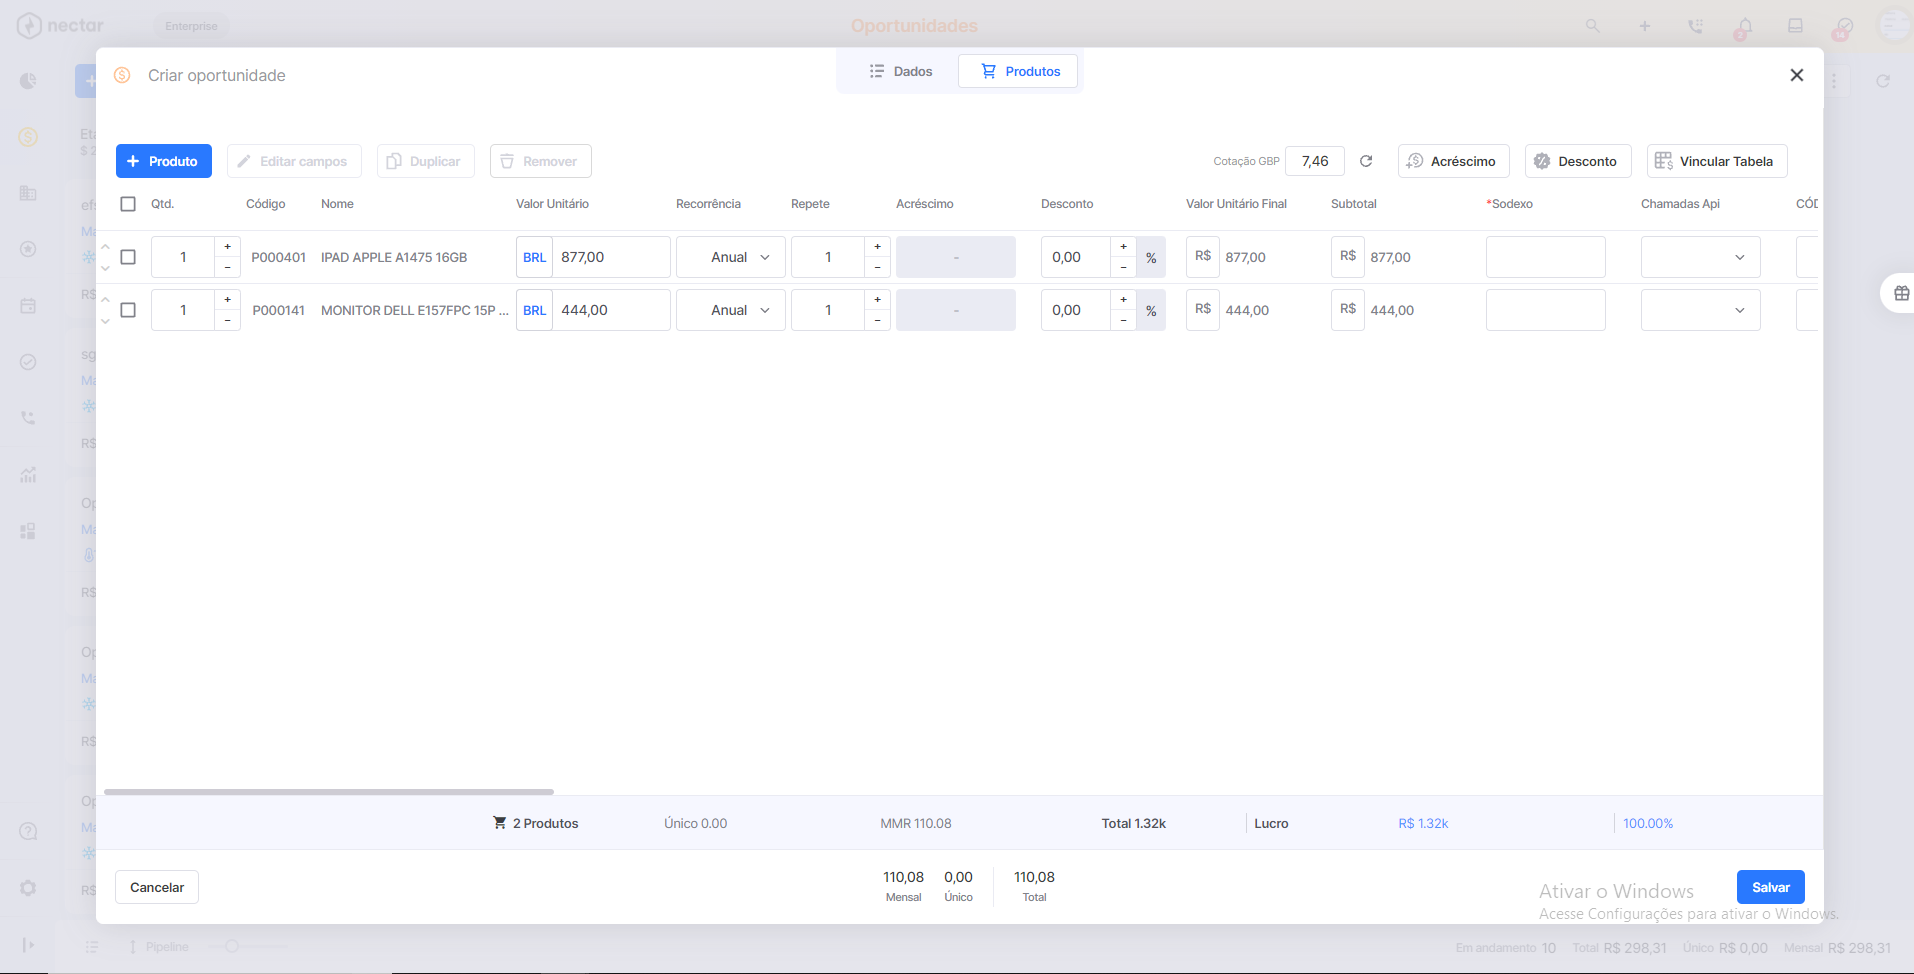Increase quantity for MONITOR DELL row
This screenshot has width=1914, height=974.
pyautogui.click(x=228, y=300)
